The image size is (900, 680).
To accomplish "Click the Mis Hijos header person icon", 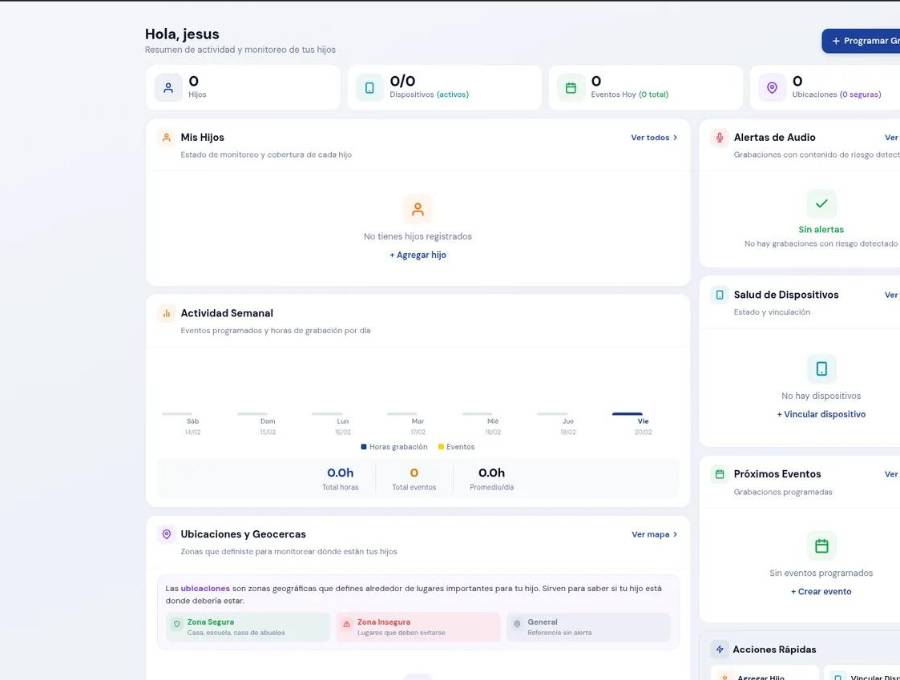I will click(x=166, y=138).
